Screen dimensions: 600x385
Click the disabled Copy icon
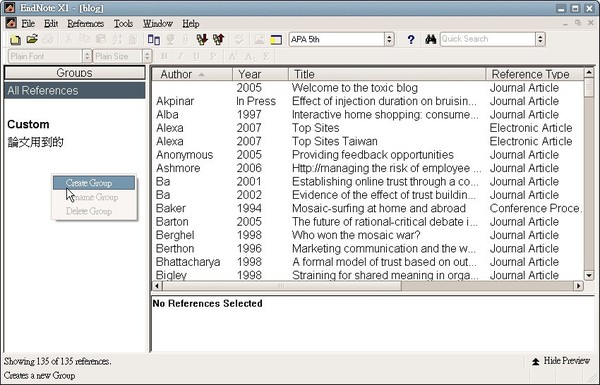tap(85, 39)
